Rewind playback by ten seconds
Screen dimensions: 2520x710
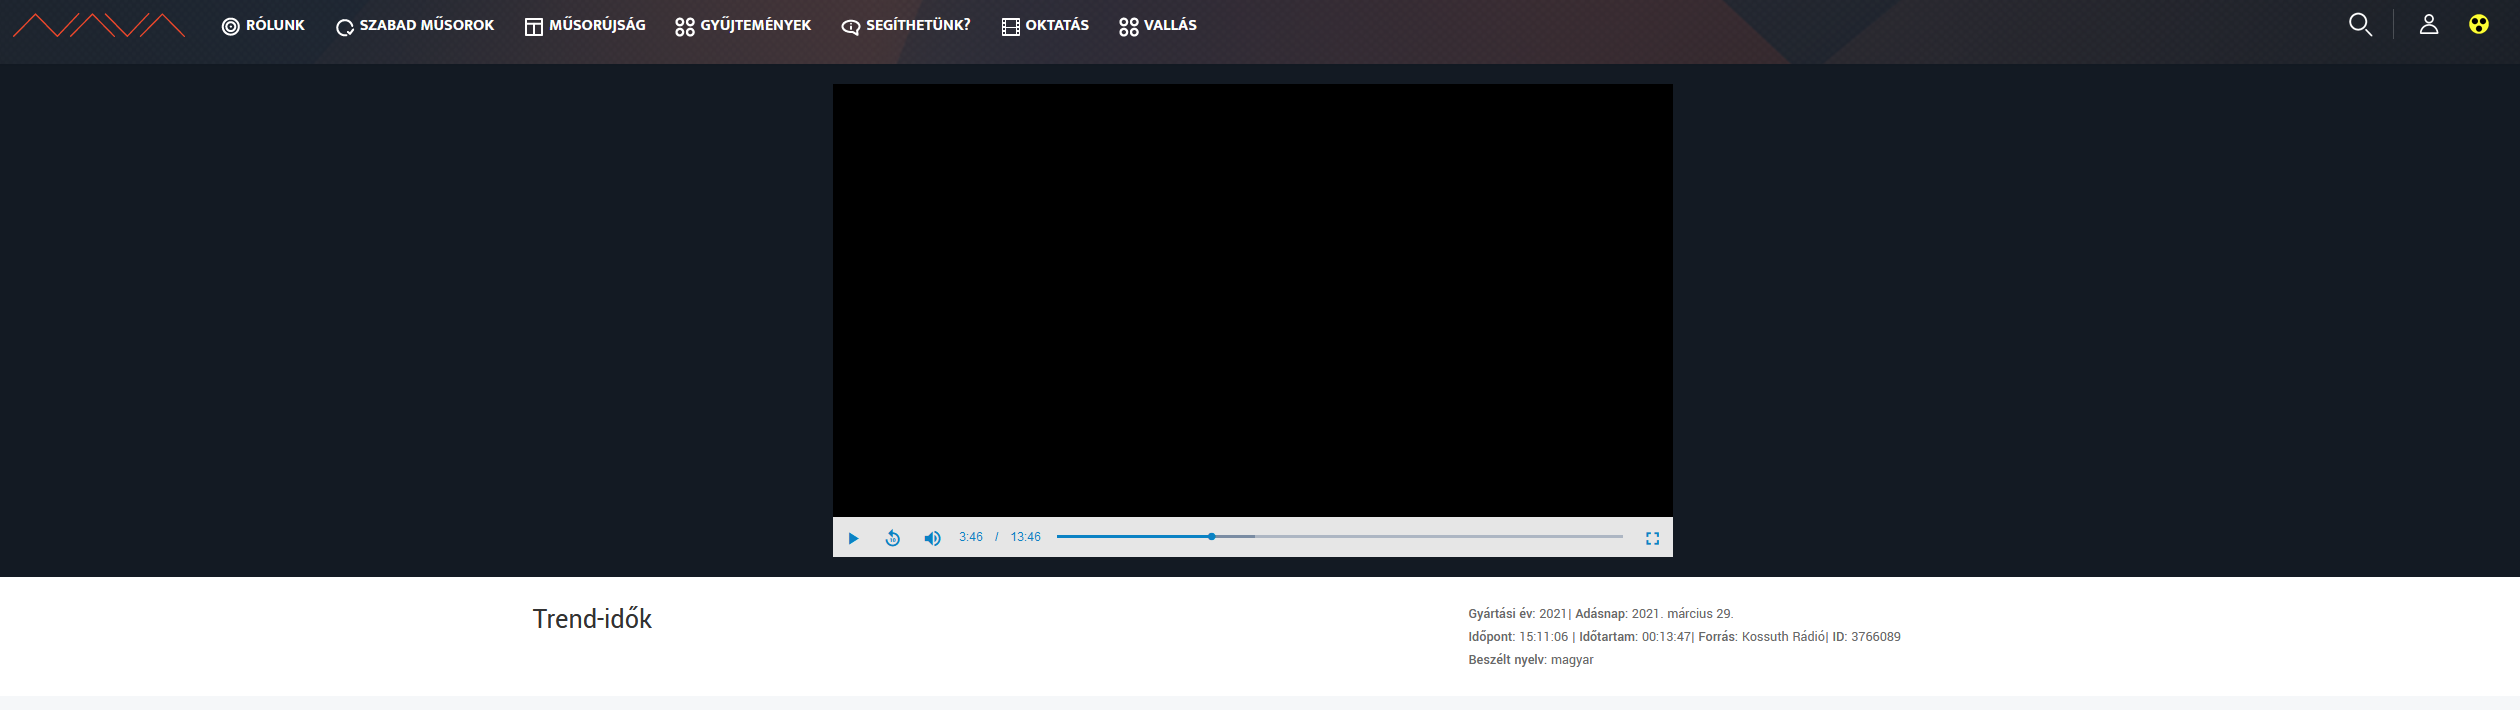coord(893,538)
